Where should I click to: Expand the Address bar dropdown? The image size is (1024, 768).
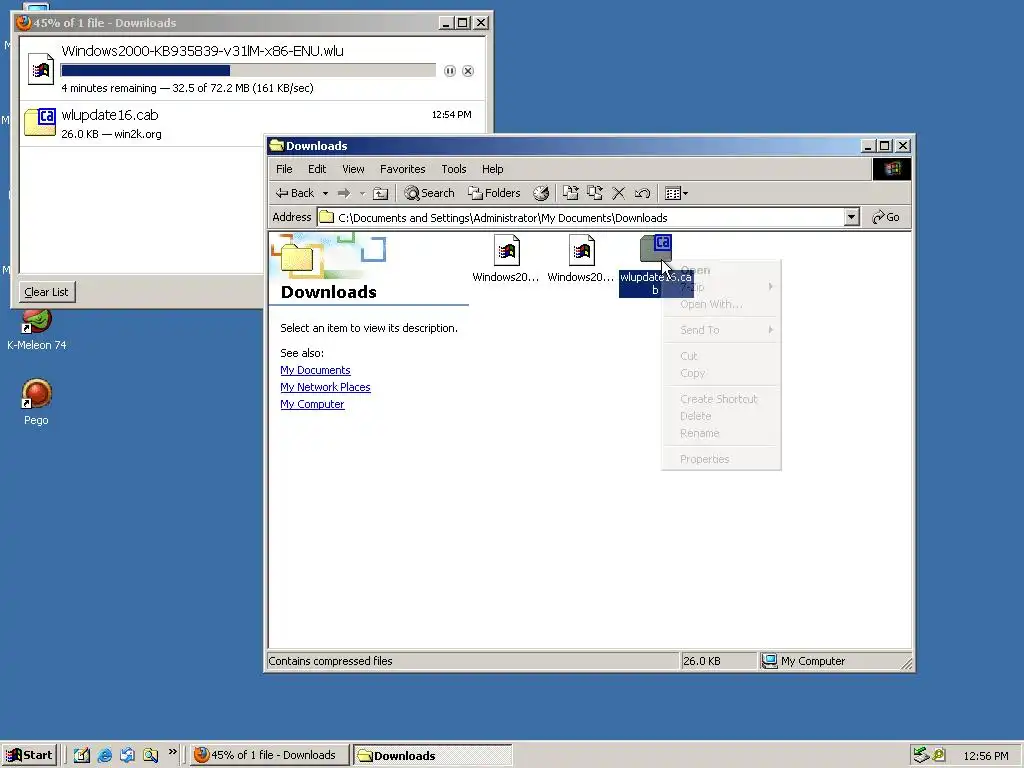coord(852,217)
